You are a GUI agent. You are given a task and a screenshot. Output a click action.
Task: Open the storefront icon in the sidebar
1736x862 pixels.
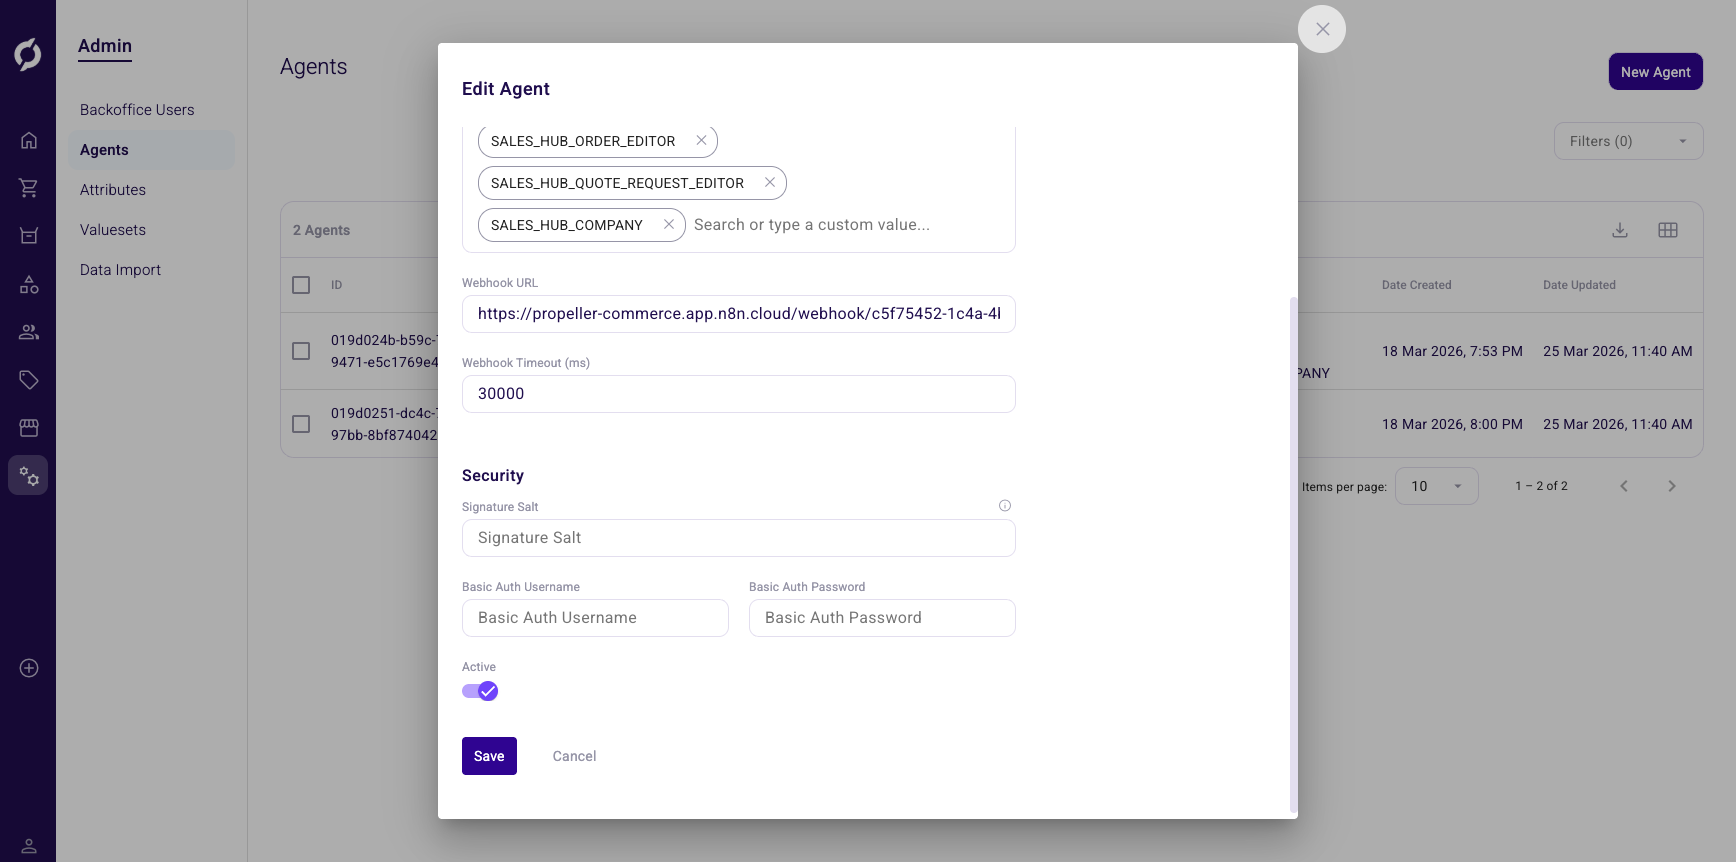(x=29, y=428)
